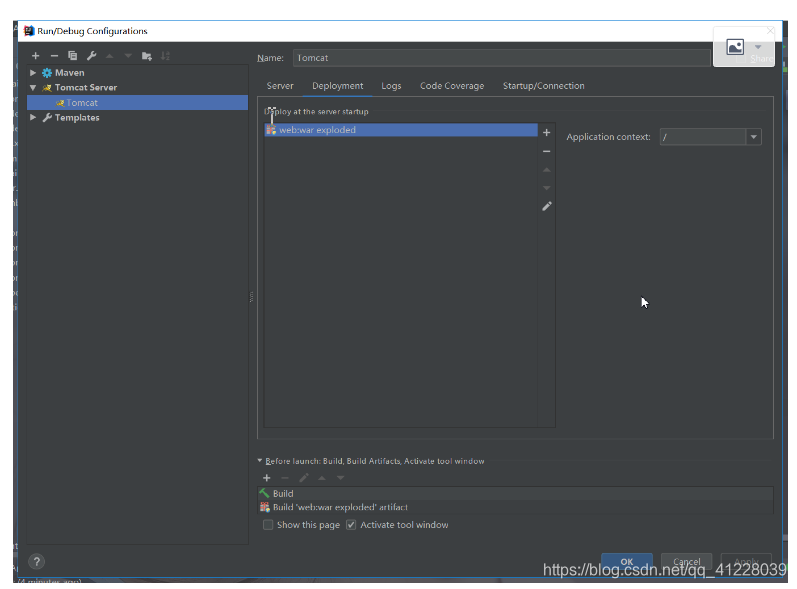Disable Activate tool window checkbox
The width and height of the screenshot is (797, 589).
point(351,524)
